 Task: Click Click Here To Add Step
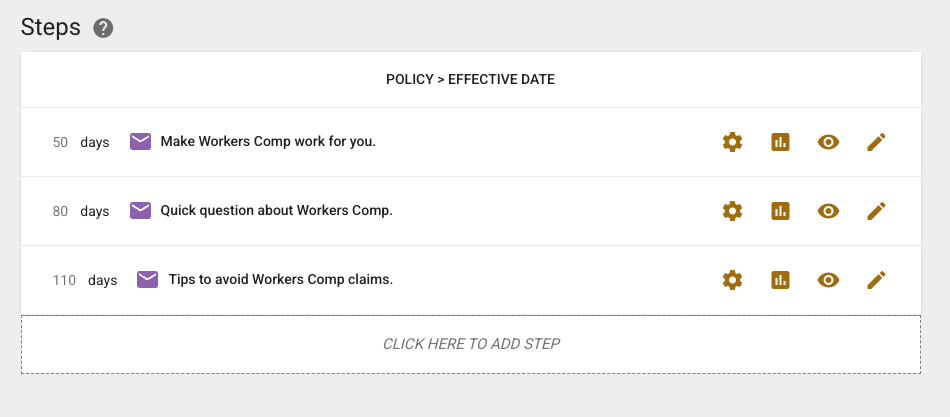point(471,344)
